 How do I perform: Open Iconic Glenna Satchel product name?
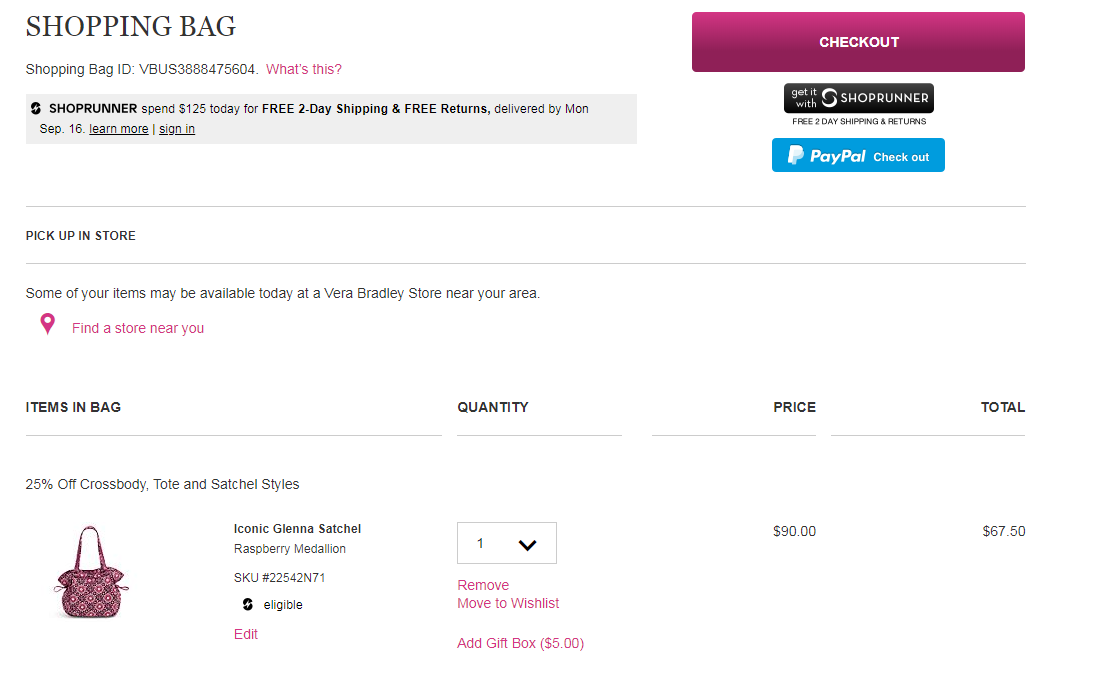pyautogui.click(x=297, y=529)
